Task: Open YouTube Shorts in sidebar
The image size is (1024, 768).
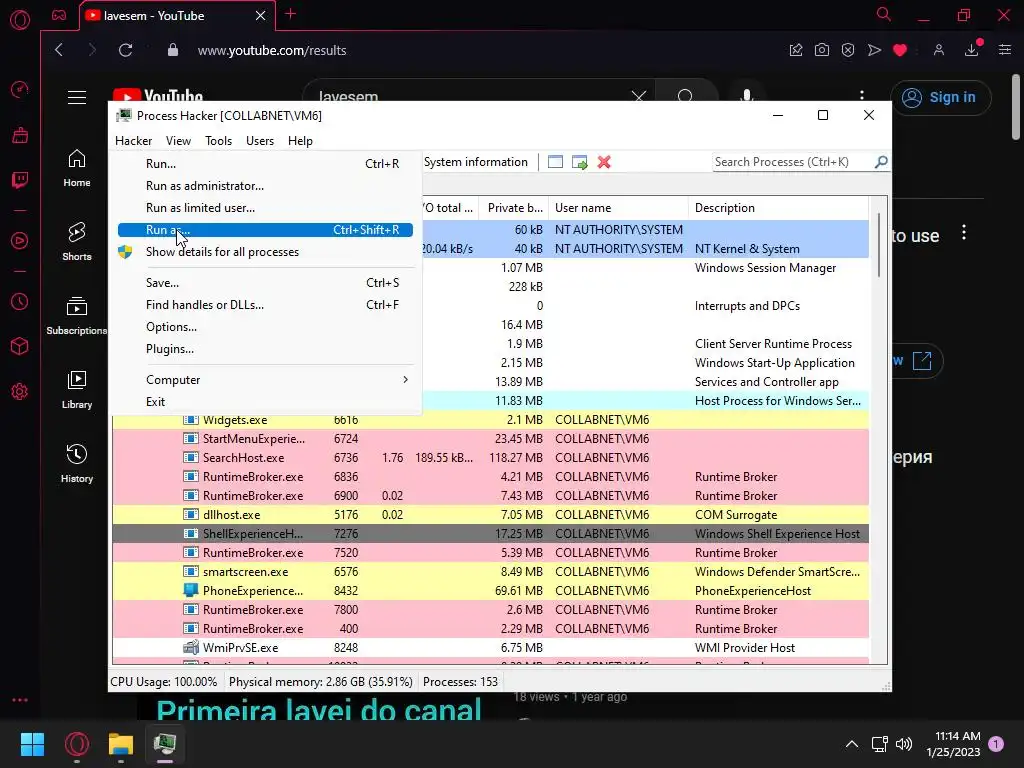Action: 77,241
